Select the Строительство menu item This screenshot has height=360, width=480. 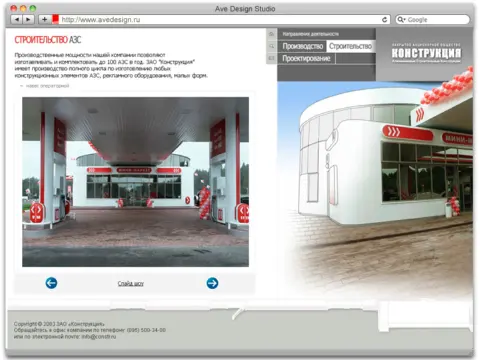[x=350, y=46]
